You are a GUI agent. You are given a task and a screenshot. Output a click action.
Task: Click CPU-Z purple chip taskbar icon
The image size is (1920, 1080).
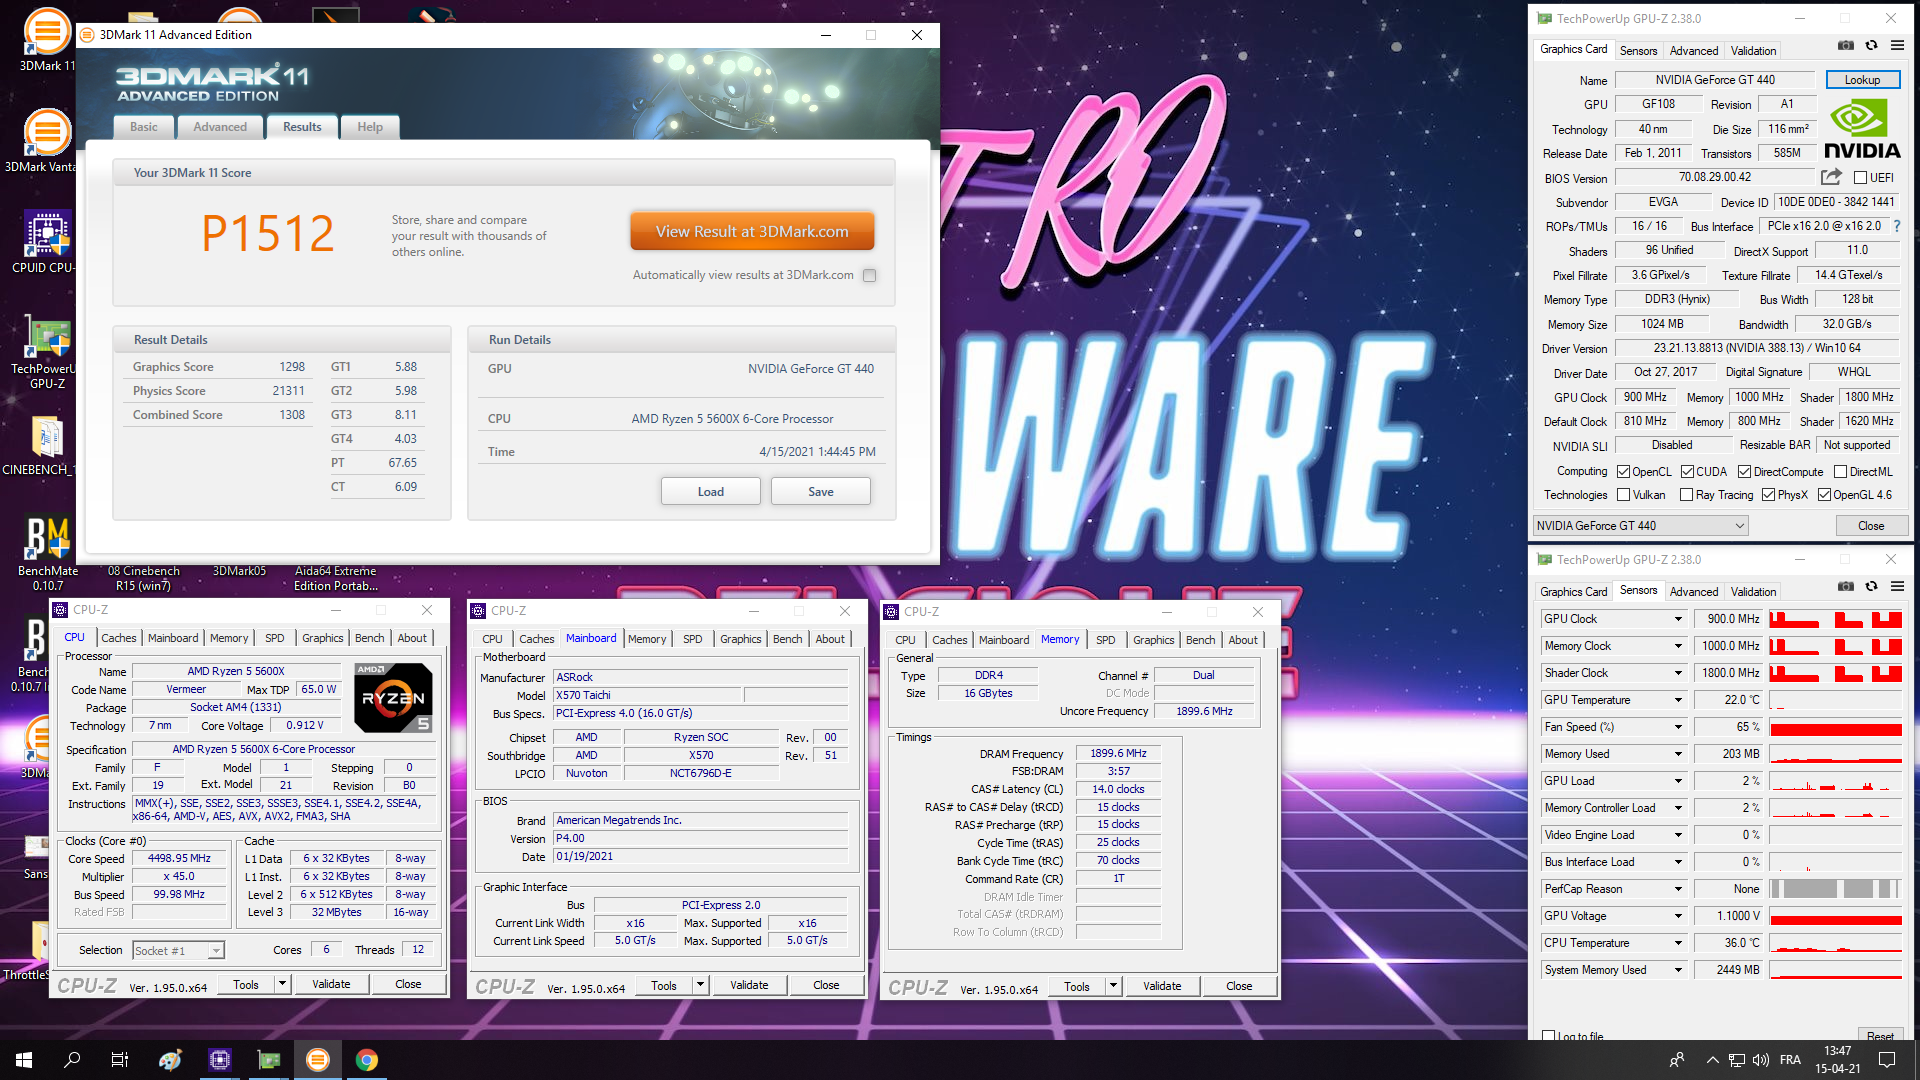pyautogui.click(x=220, y=1060)
